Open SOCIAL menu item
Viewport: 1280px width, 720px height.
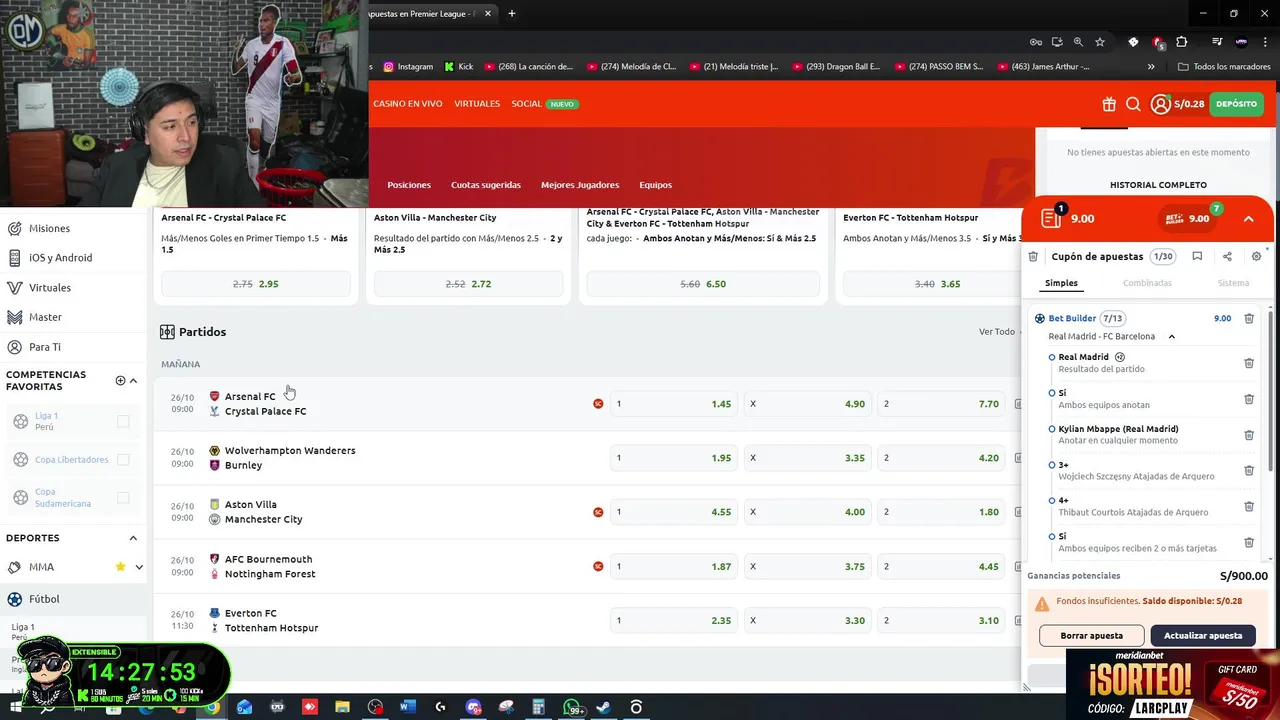click(x=526, y=104)
